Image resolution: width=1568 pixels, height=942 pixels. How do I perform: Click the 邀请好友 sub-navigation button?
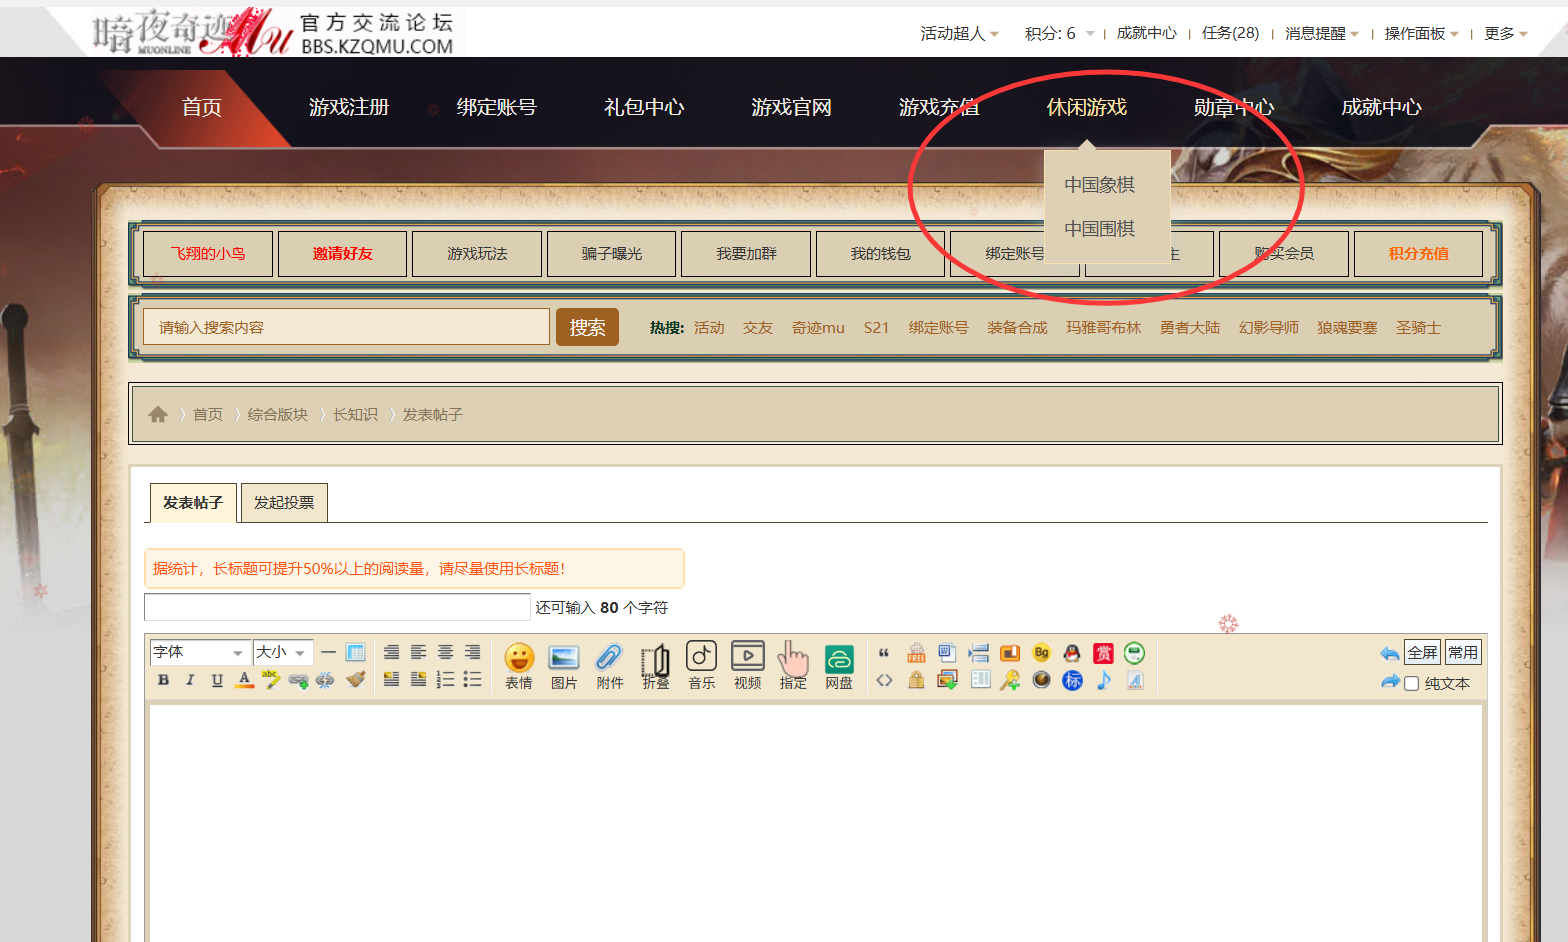click(x=342, y=254)
